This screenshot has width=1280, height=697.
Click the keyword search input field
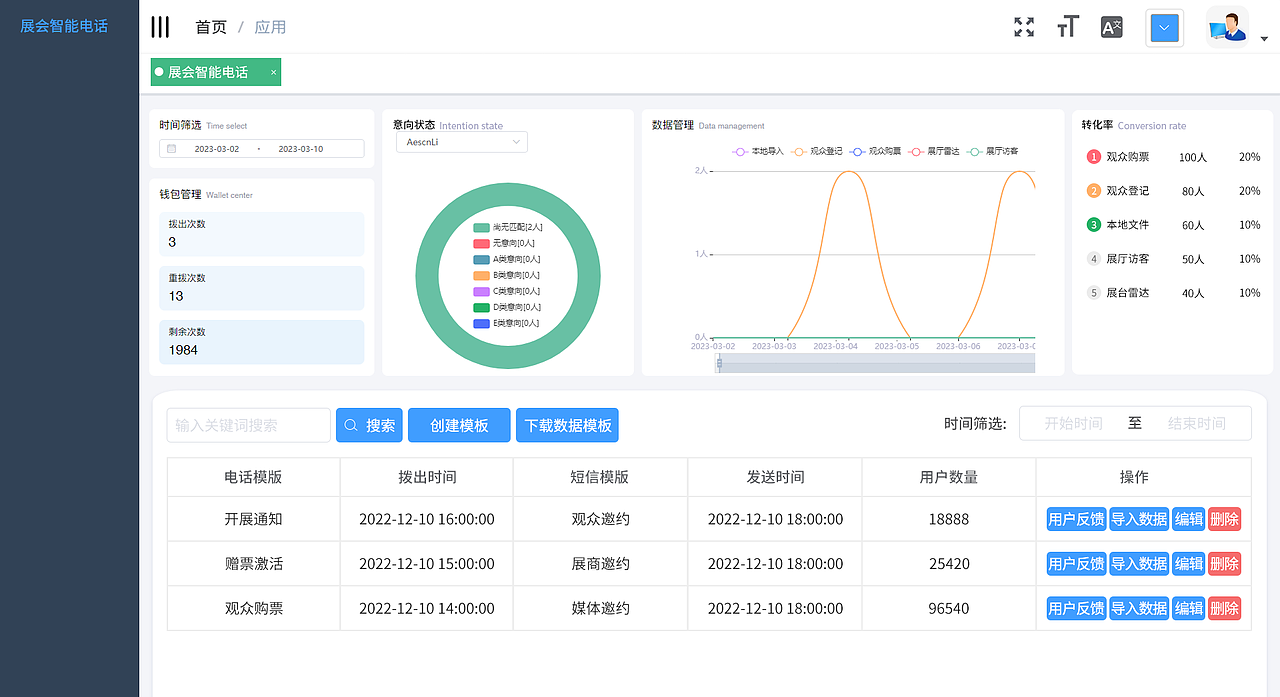[248, 424]
